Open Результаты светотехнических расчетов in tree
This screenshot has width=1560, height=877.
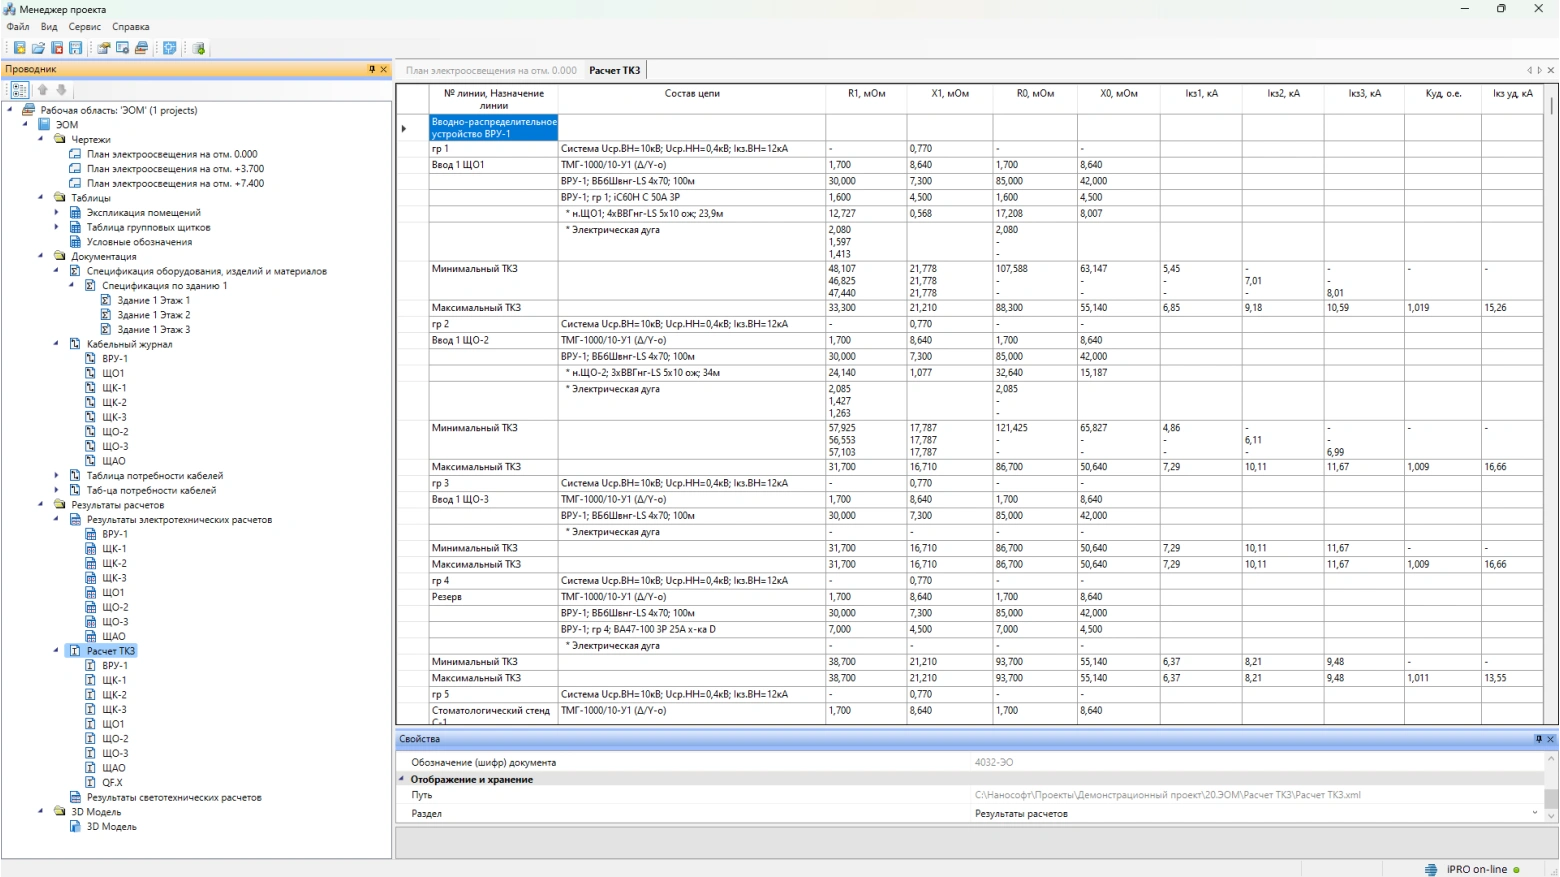(x=173, y=797)
